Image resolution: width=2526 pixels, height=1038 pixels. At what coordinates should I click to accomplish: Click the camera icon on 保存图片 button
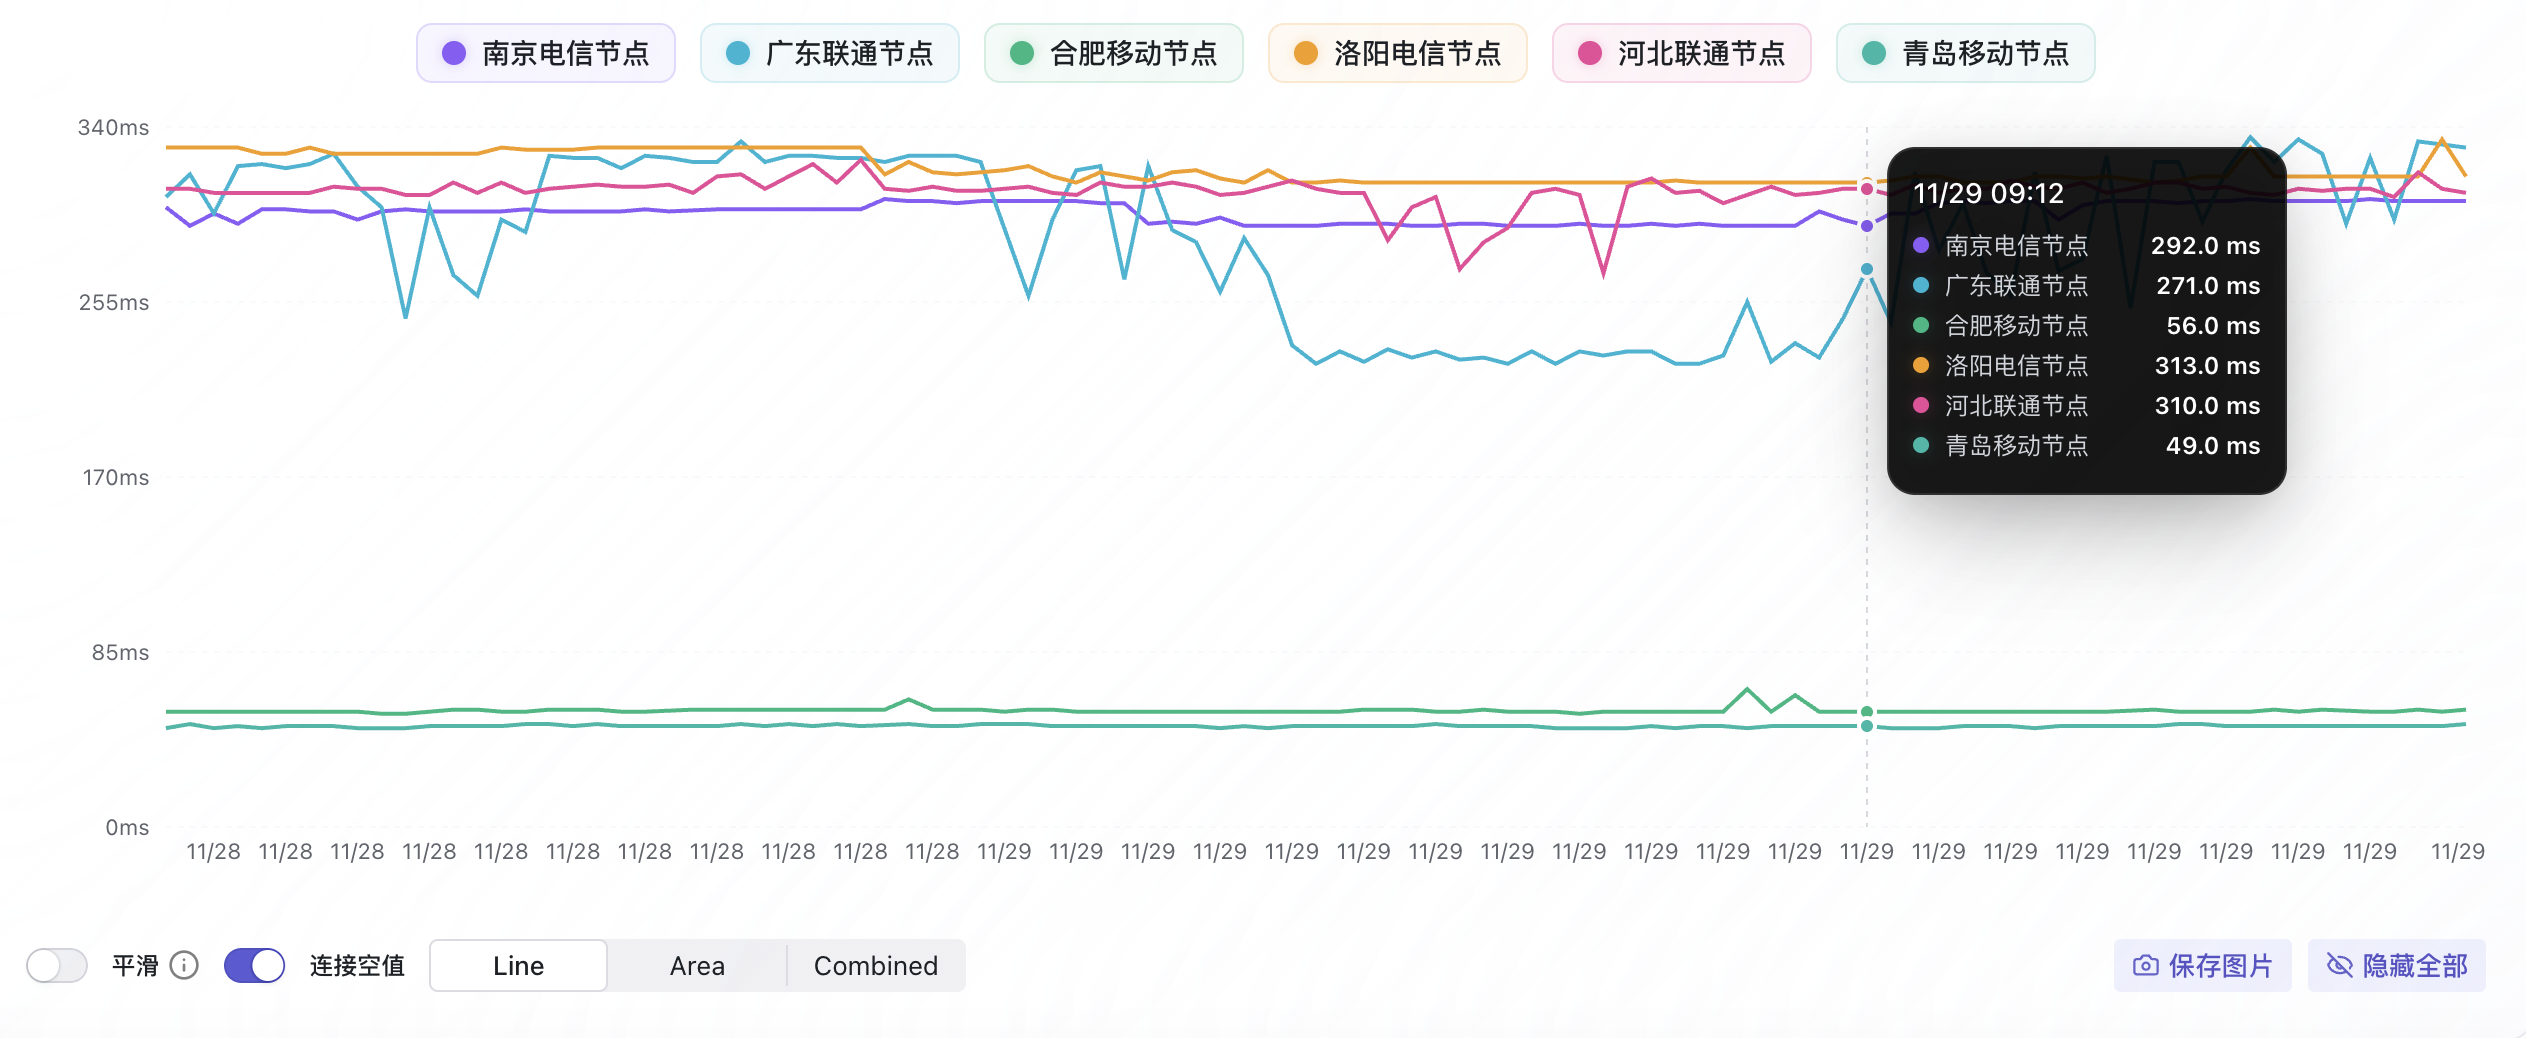[2147, 965]
